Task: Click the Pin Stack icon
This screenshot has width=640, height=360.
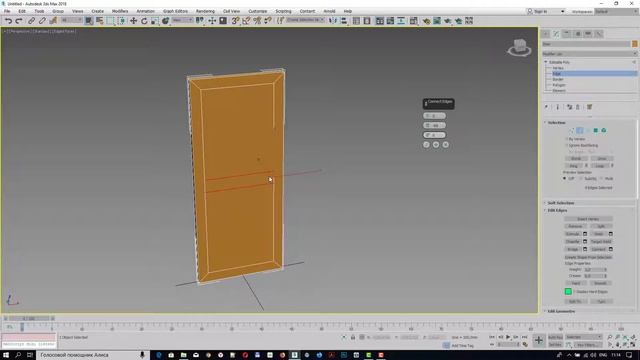Action: (x=546, y=107)
